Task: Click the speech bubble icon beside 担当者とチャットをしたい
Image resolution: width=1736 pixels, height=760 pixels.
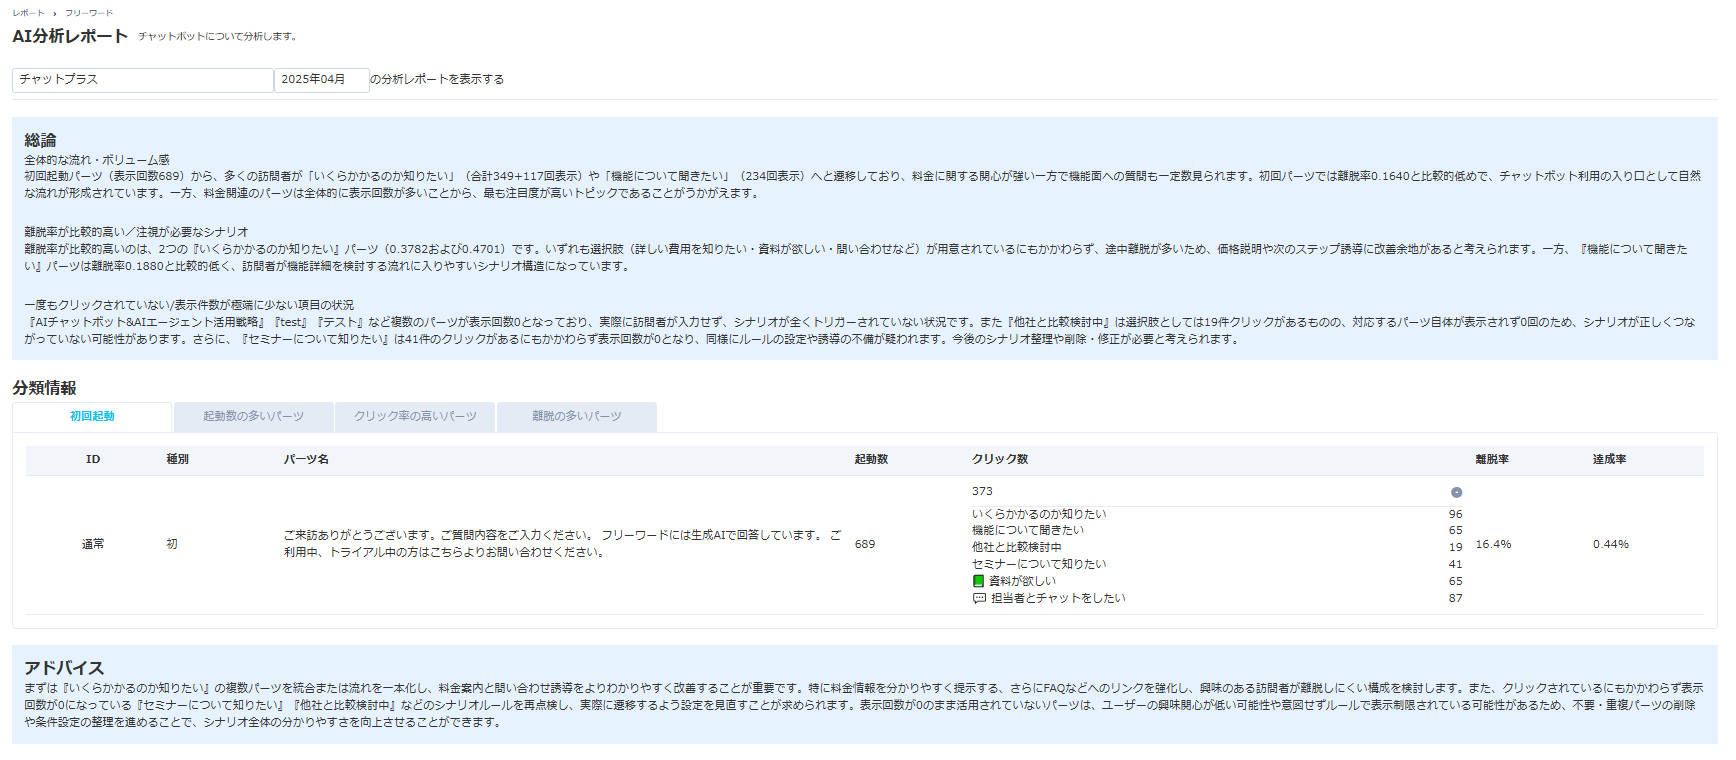Action: 979,598
